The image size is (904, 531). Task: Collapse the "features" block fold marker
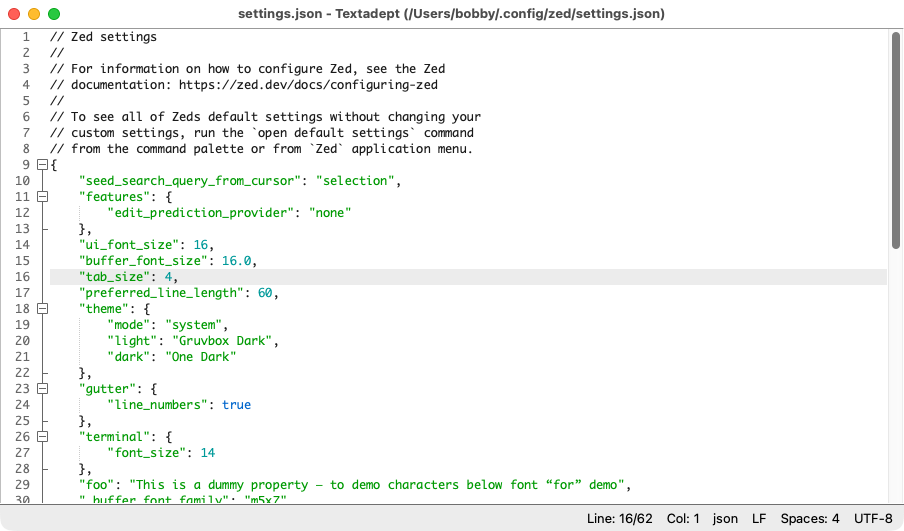point(42,197)
